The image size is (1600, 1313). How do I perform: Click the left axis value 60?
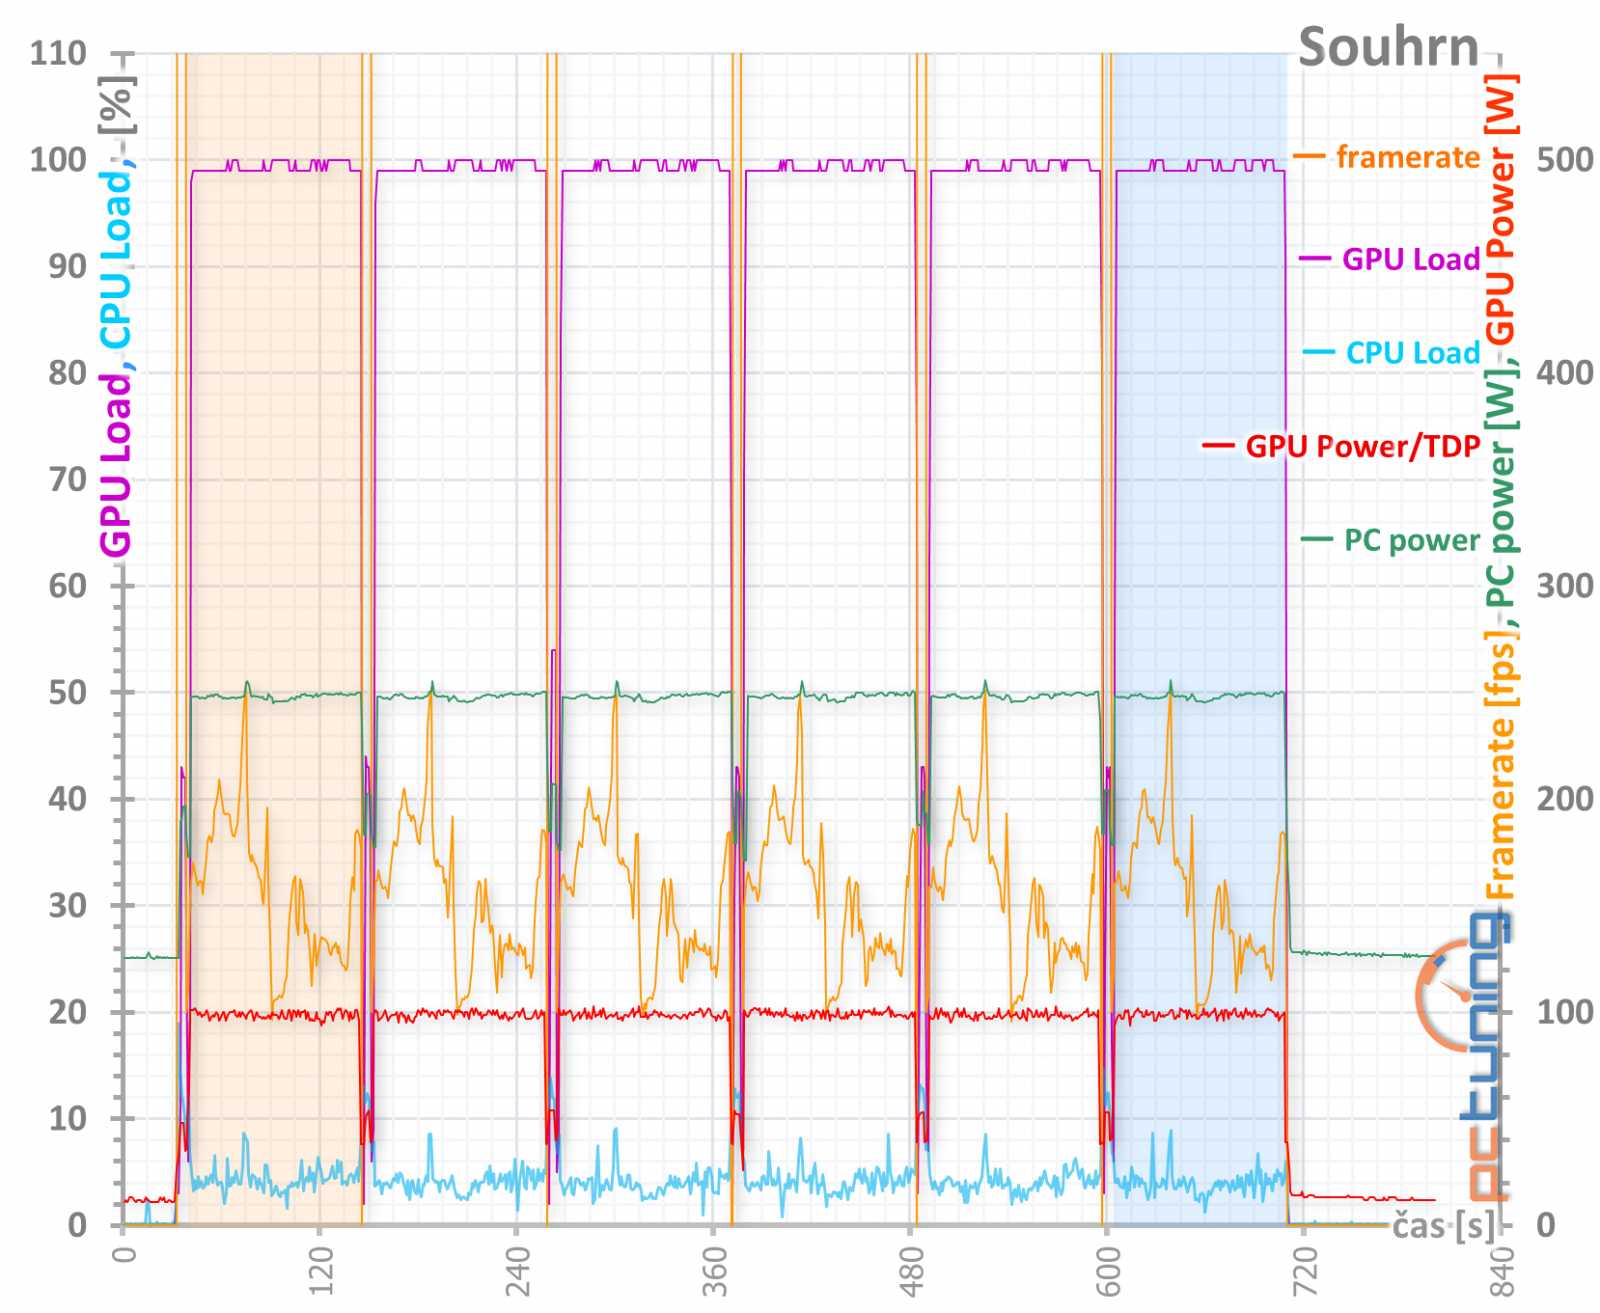tap(68, 585)
